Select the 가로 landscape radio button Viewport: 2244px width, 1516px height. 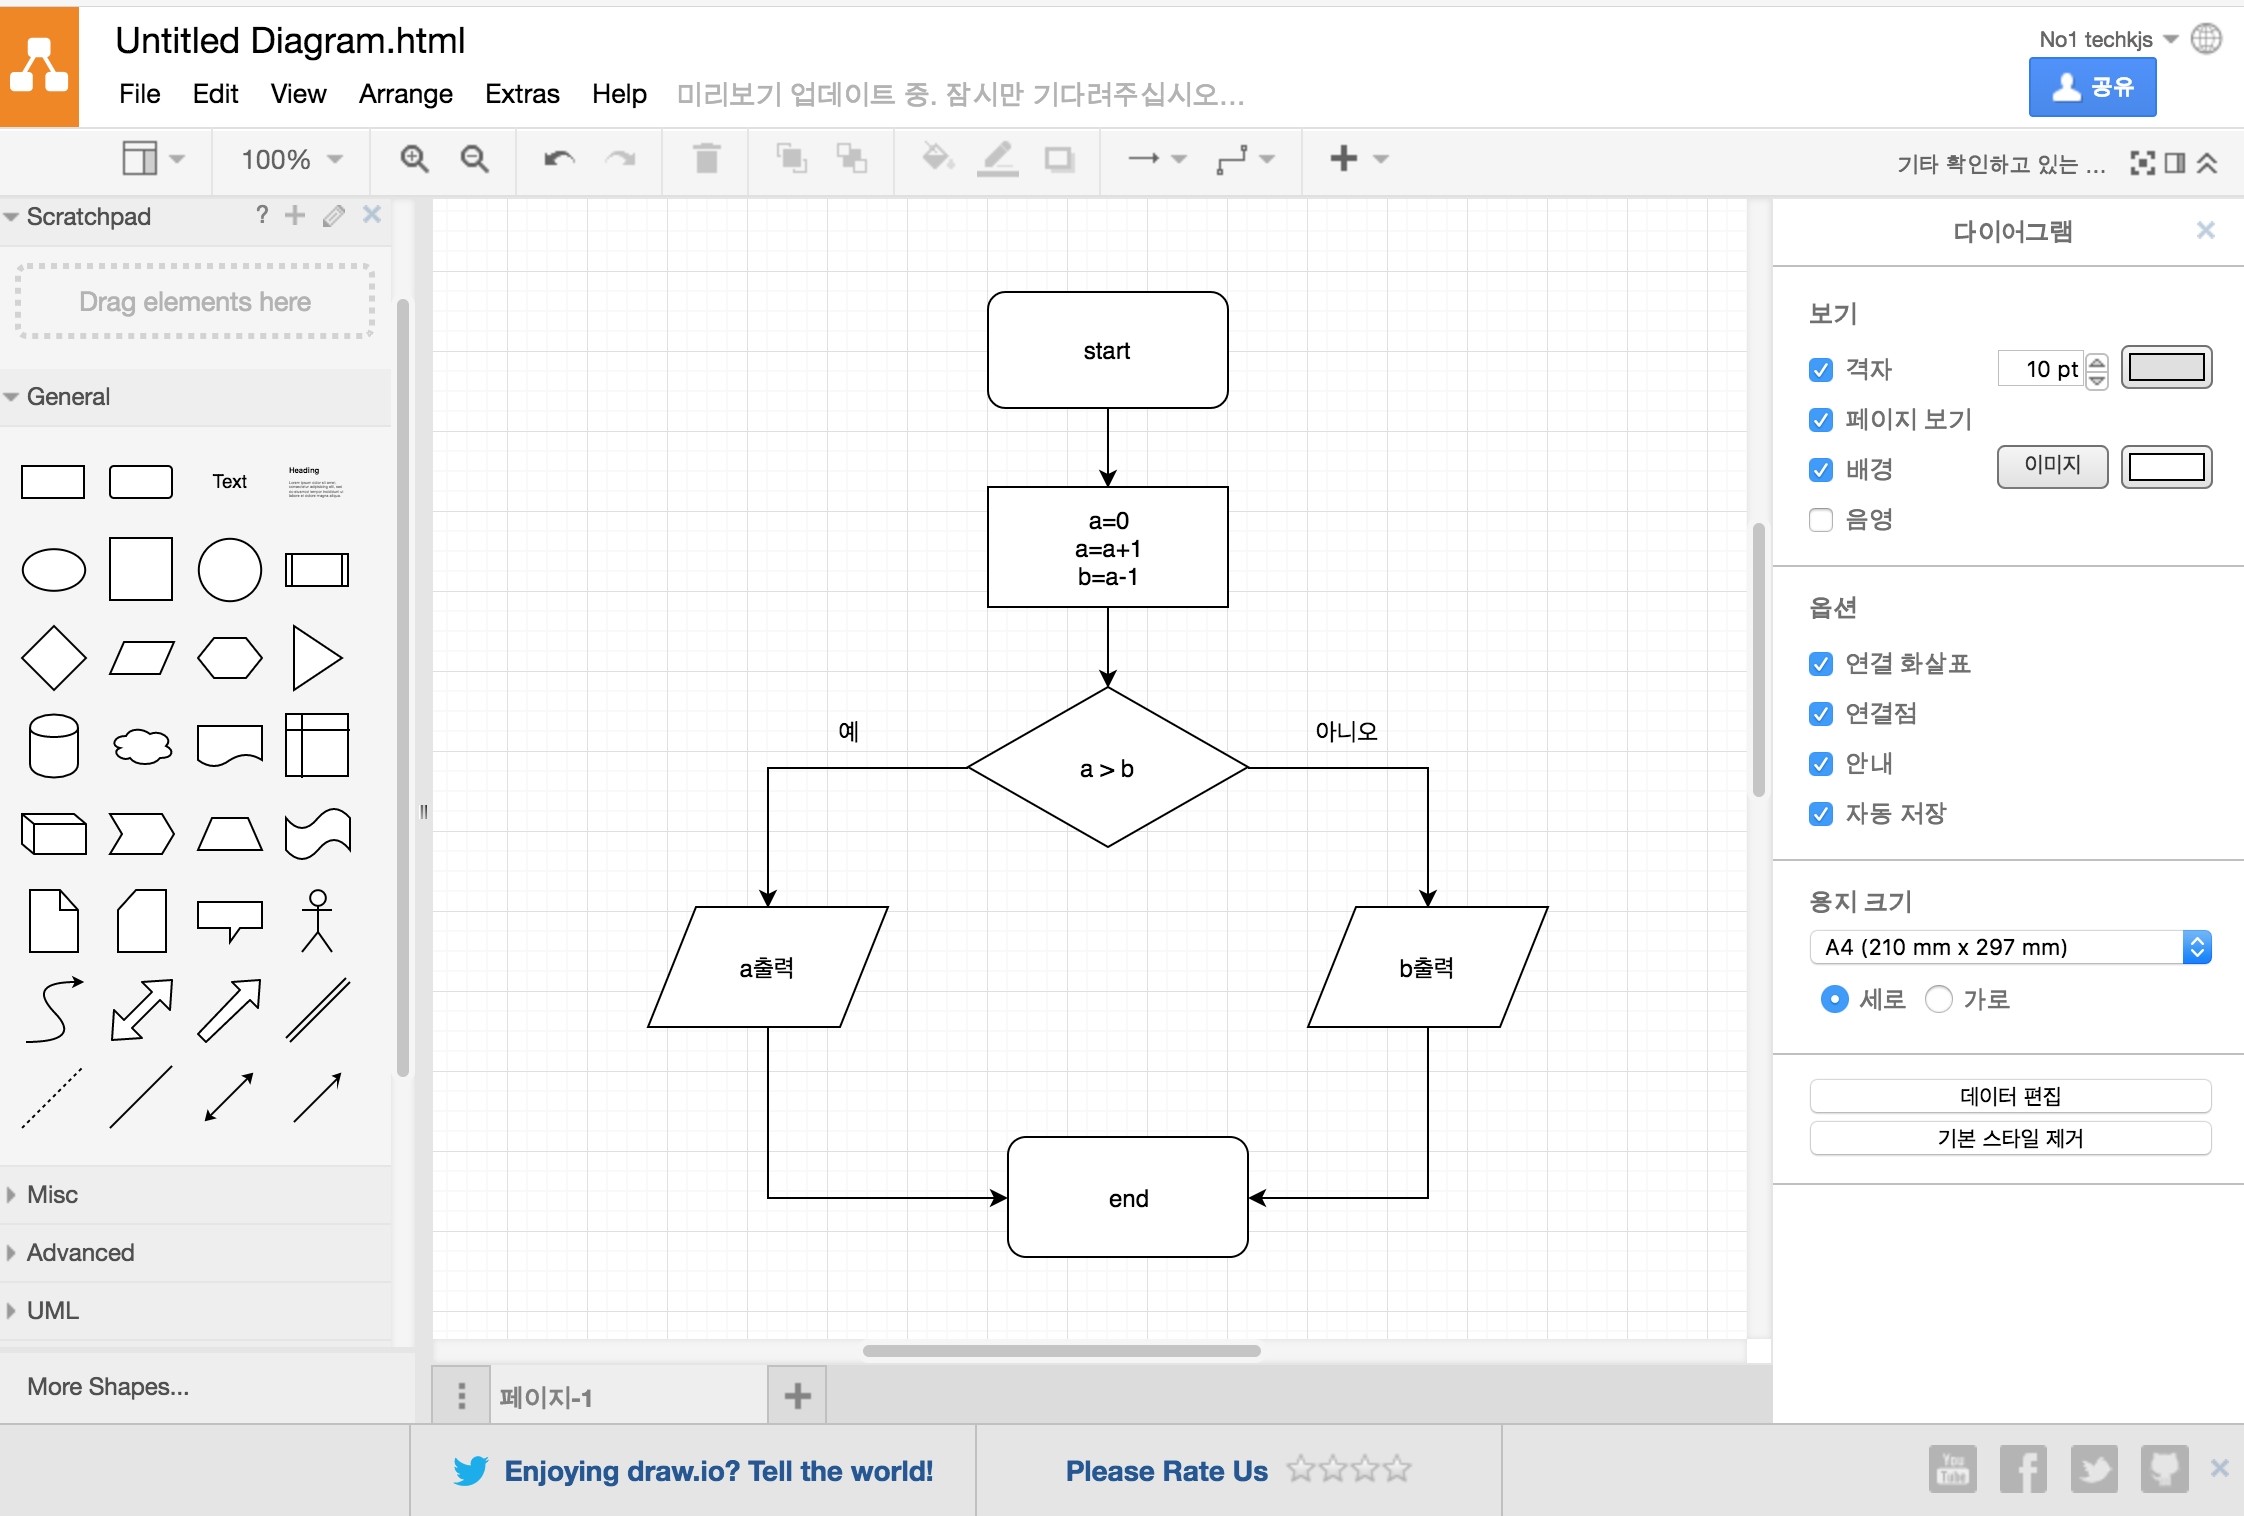pyautogui.click(x=1938, y=999)
